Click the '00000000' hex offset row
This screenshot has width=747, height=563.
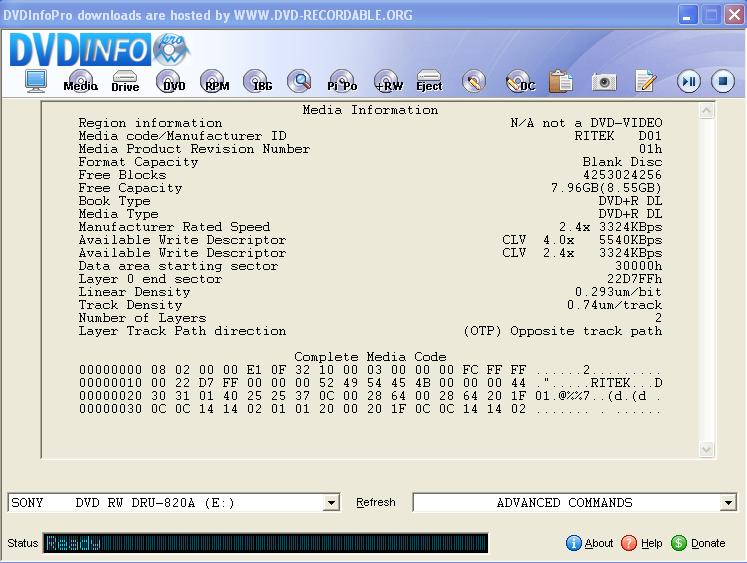coord(370,370)
